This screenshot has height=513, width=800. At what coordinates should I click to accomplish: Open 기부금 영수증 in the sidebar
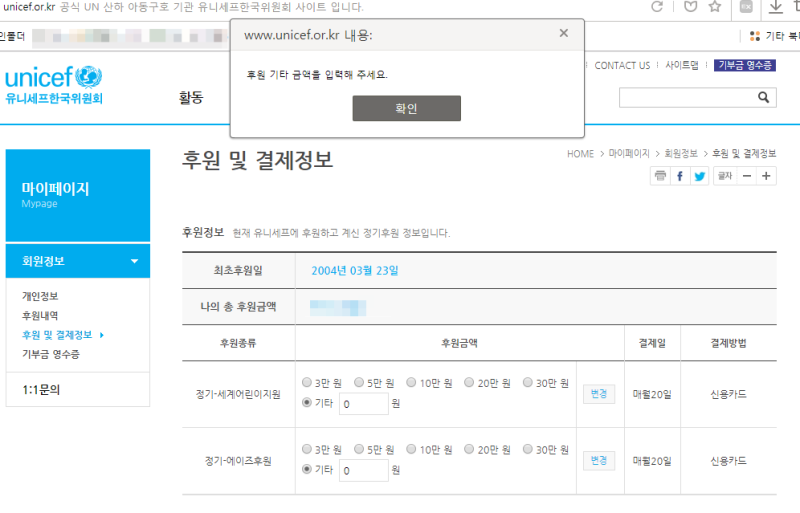[51, 354]
